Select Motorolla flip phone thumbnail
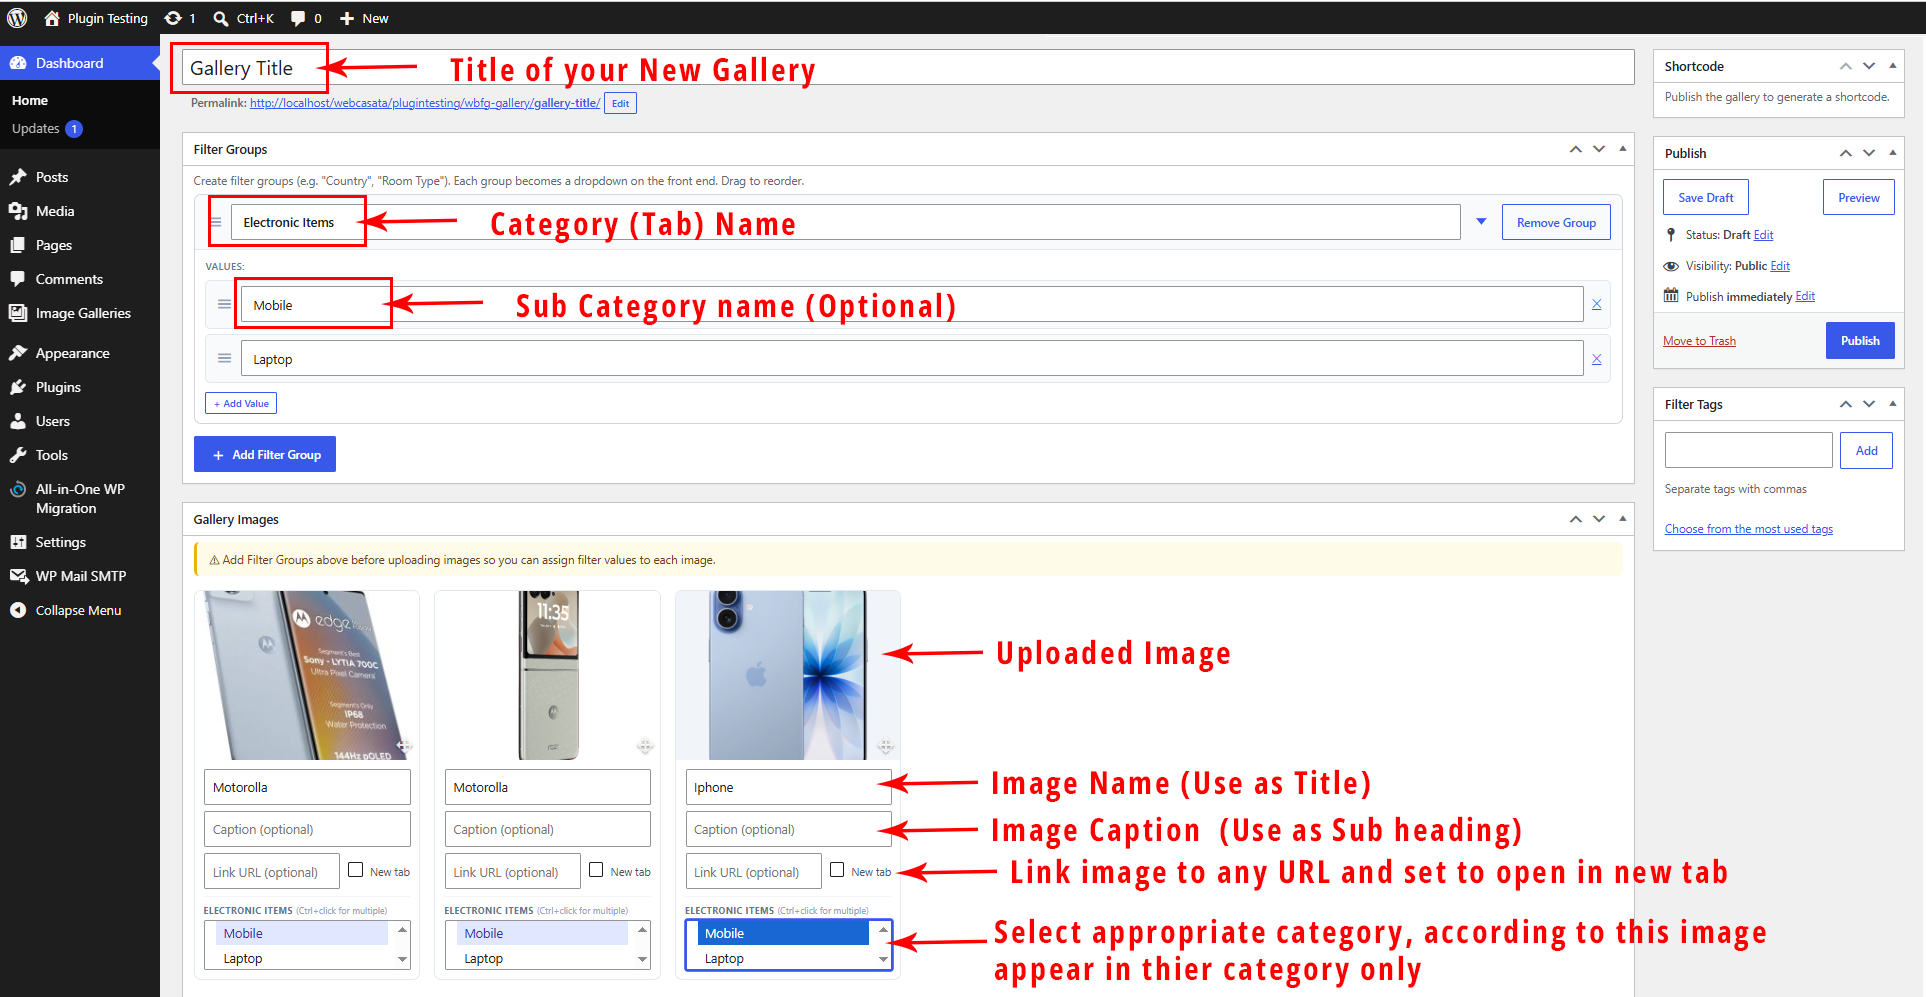1926x997 pixels. coord(548,675)
